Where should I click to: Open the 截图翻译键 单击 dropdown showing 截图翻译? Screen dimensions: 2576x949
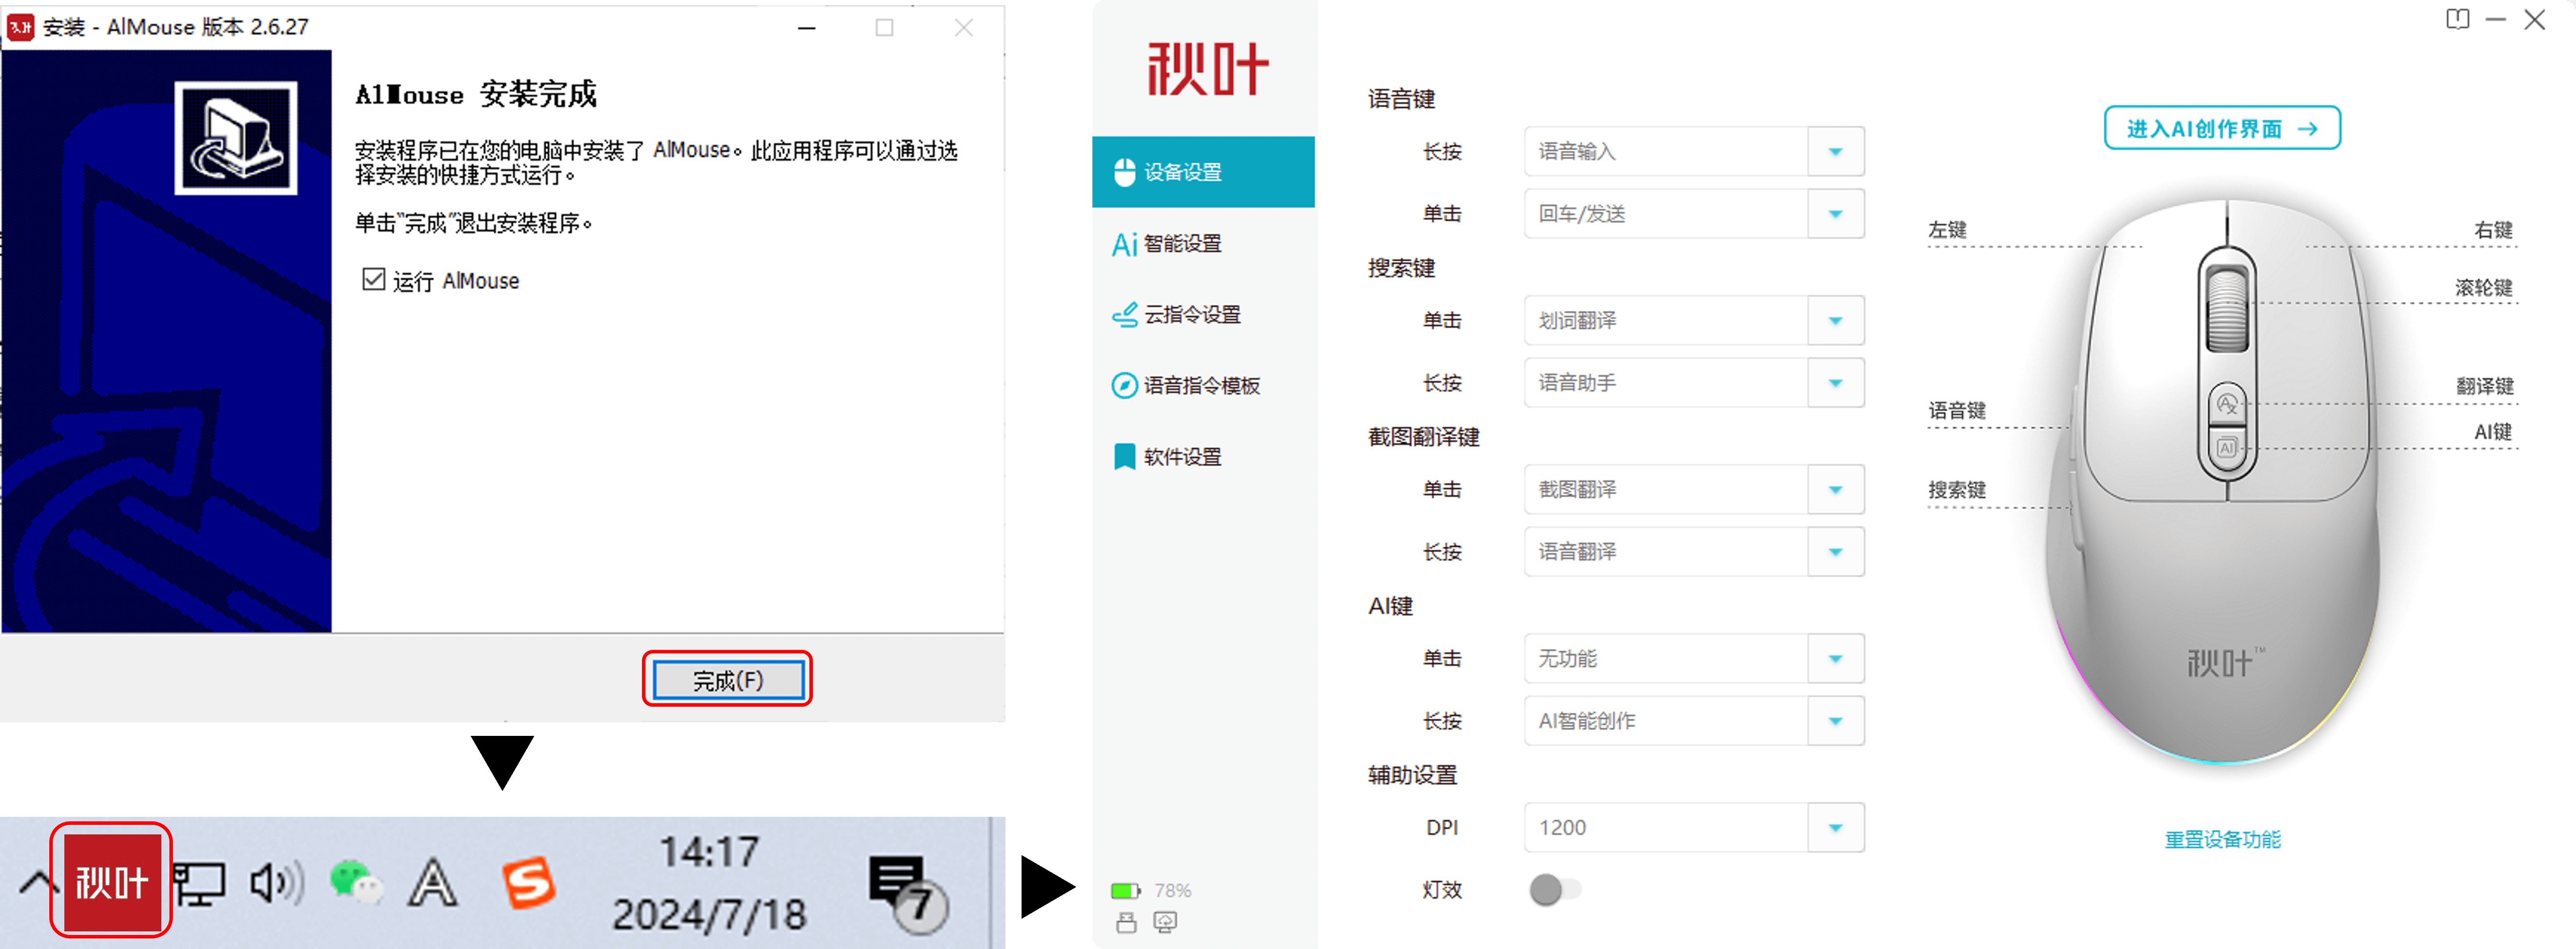click(x=1694, y=489)
